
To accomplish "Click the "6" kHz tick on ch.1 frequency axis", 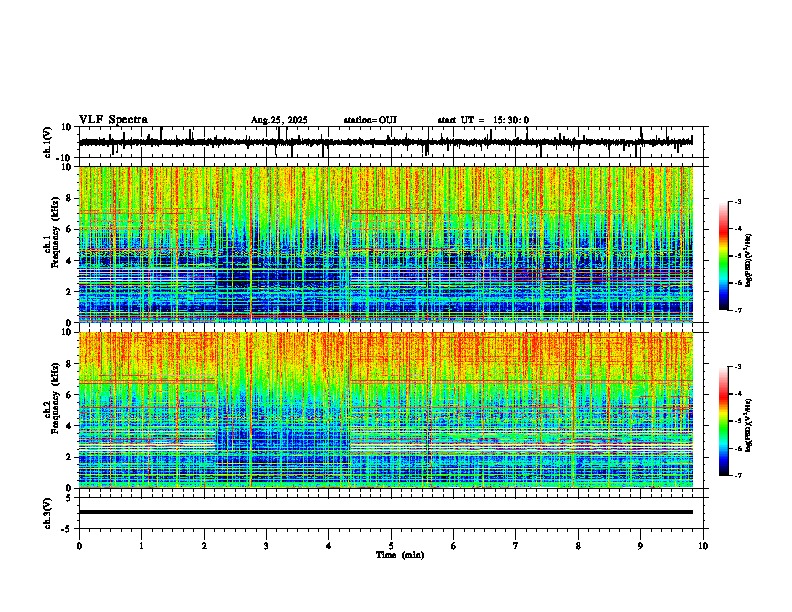I will [70, 229].
